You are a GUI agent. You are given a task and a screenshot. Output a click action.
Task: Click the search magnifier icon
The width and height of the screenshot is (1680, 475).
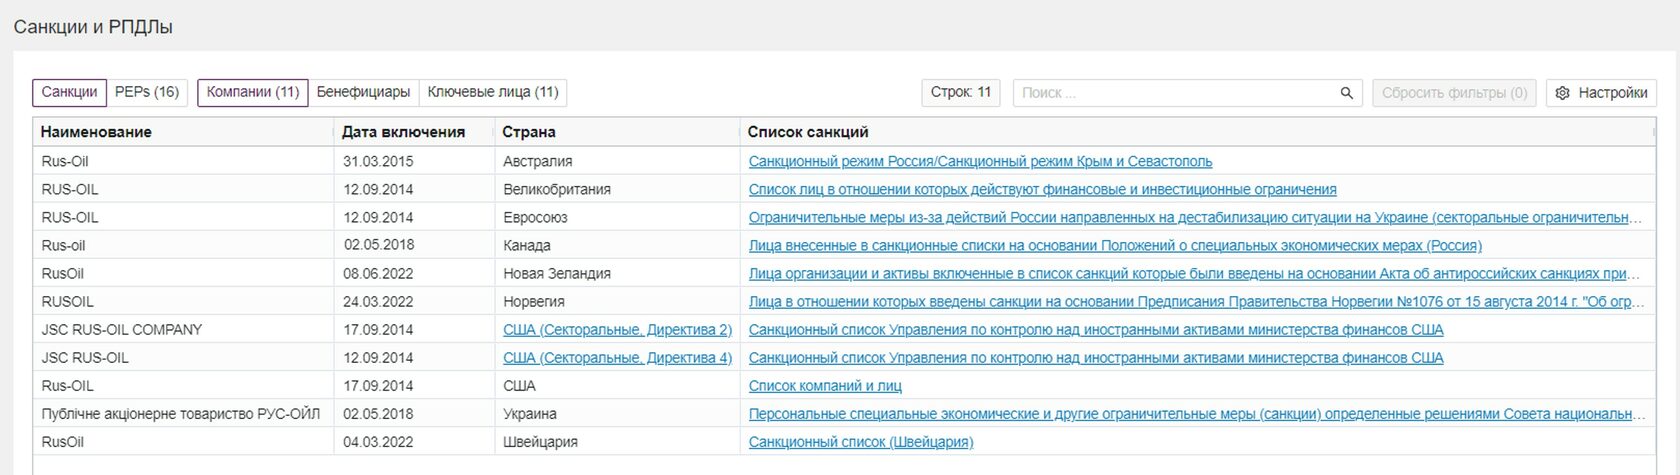coord(1346,93)
